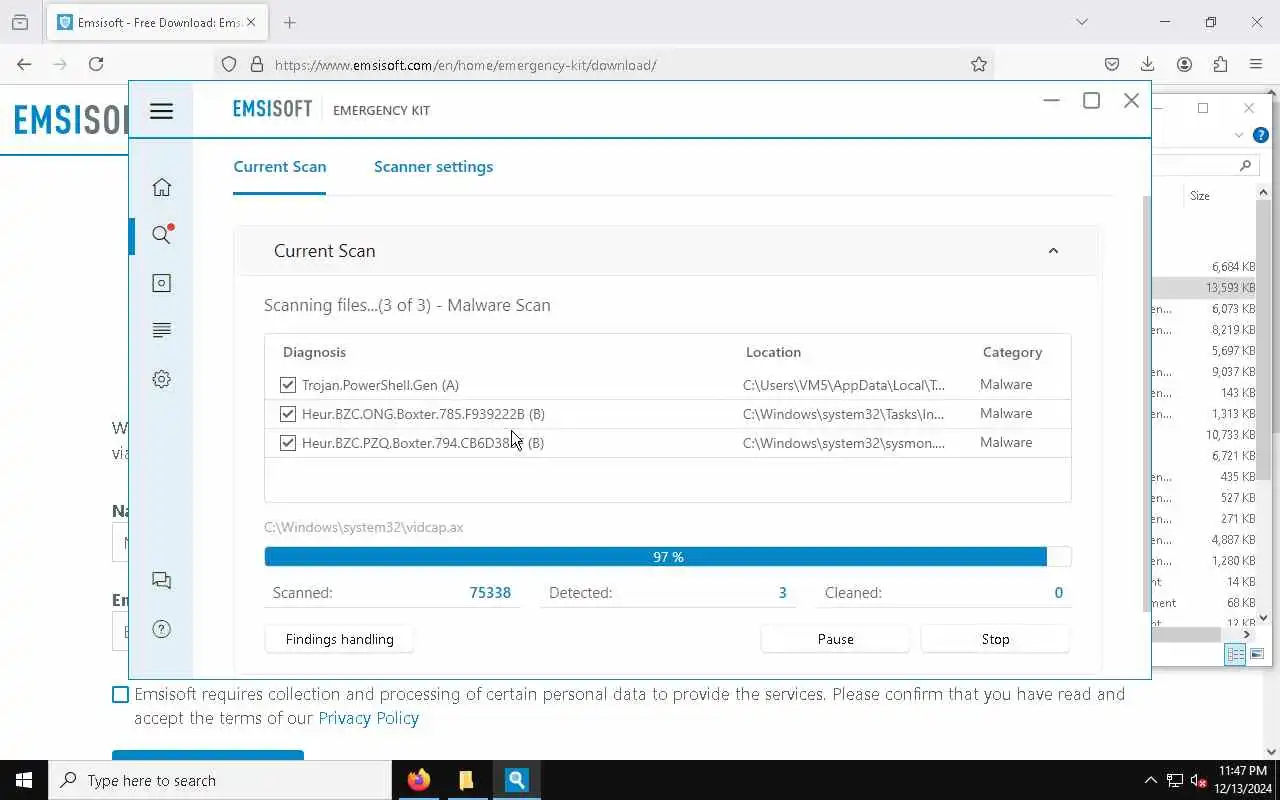Viewport: 1280px width, 800px height.
Task: Open the Emsisoft hamburger menu
Action: coord(162,111)
